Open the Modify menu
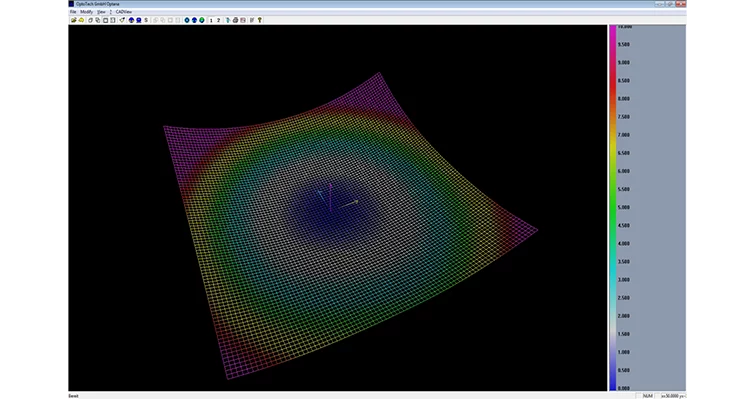Viewport: 755px width, 399px height. point(87,12)
